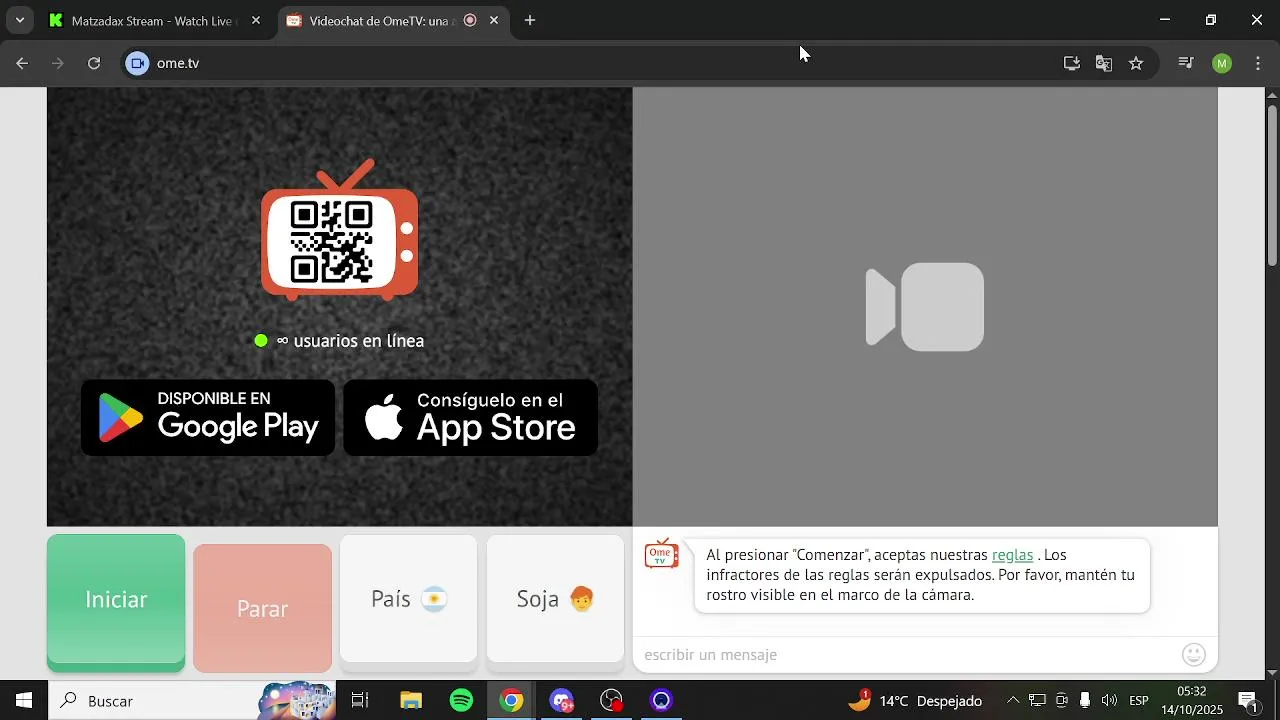Open Discord from the taskbar
This screenshot has width=1280, height=720.
point(561,701)
